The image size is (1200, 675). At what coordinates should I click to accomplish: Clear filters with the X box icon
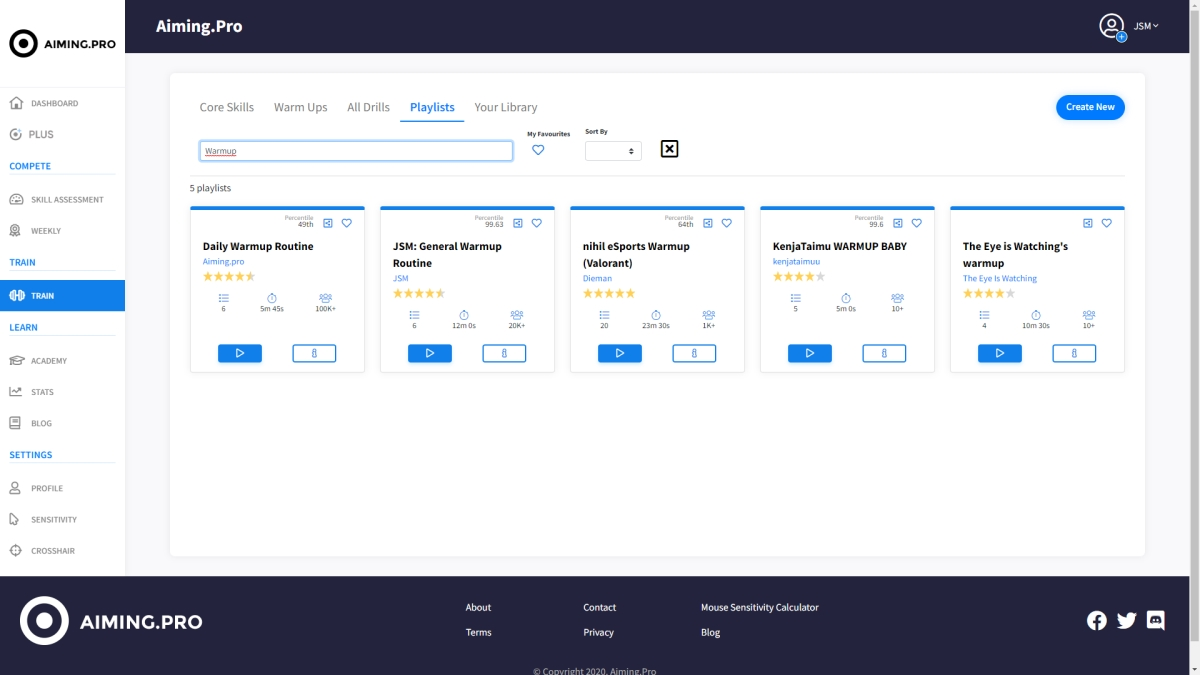tap(669, 149)
